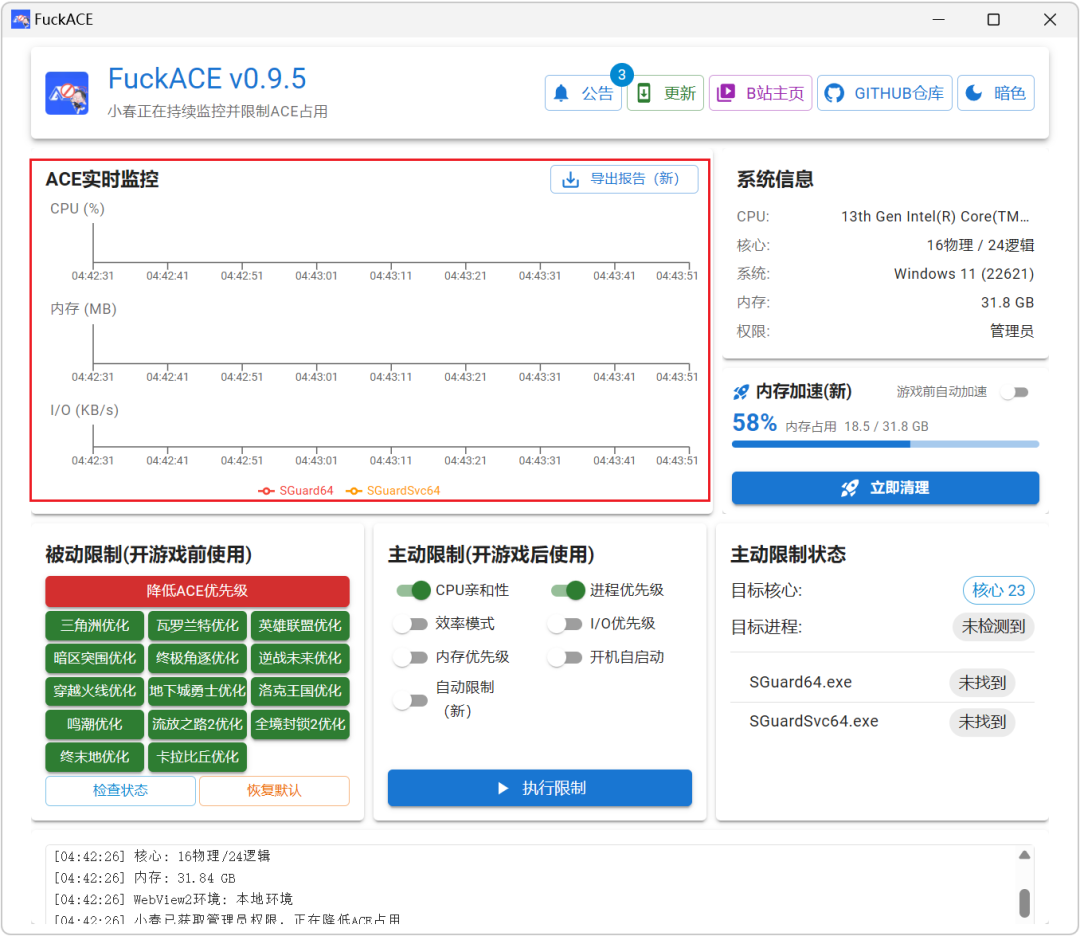Apply 逆战未来优化
Viewport: 1080px width, 936px height.
point(300,658)
